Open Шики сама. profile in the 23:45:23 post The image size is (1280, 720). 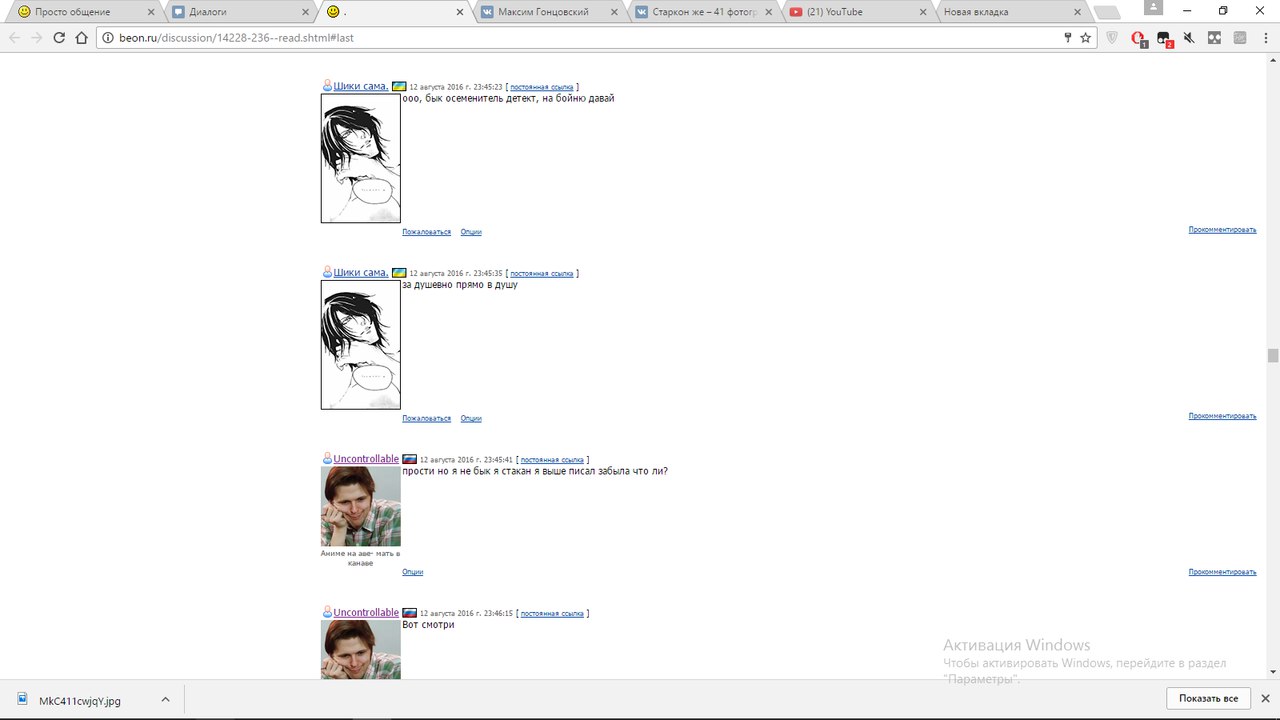pos(361,86)
